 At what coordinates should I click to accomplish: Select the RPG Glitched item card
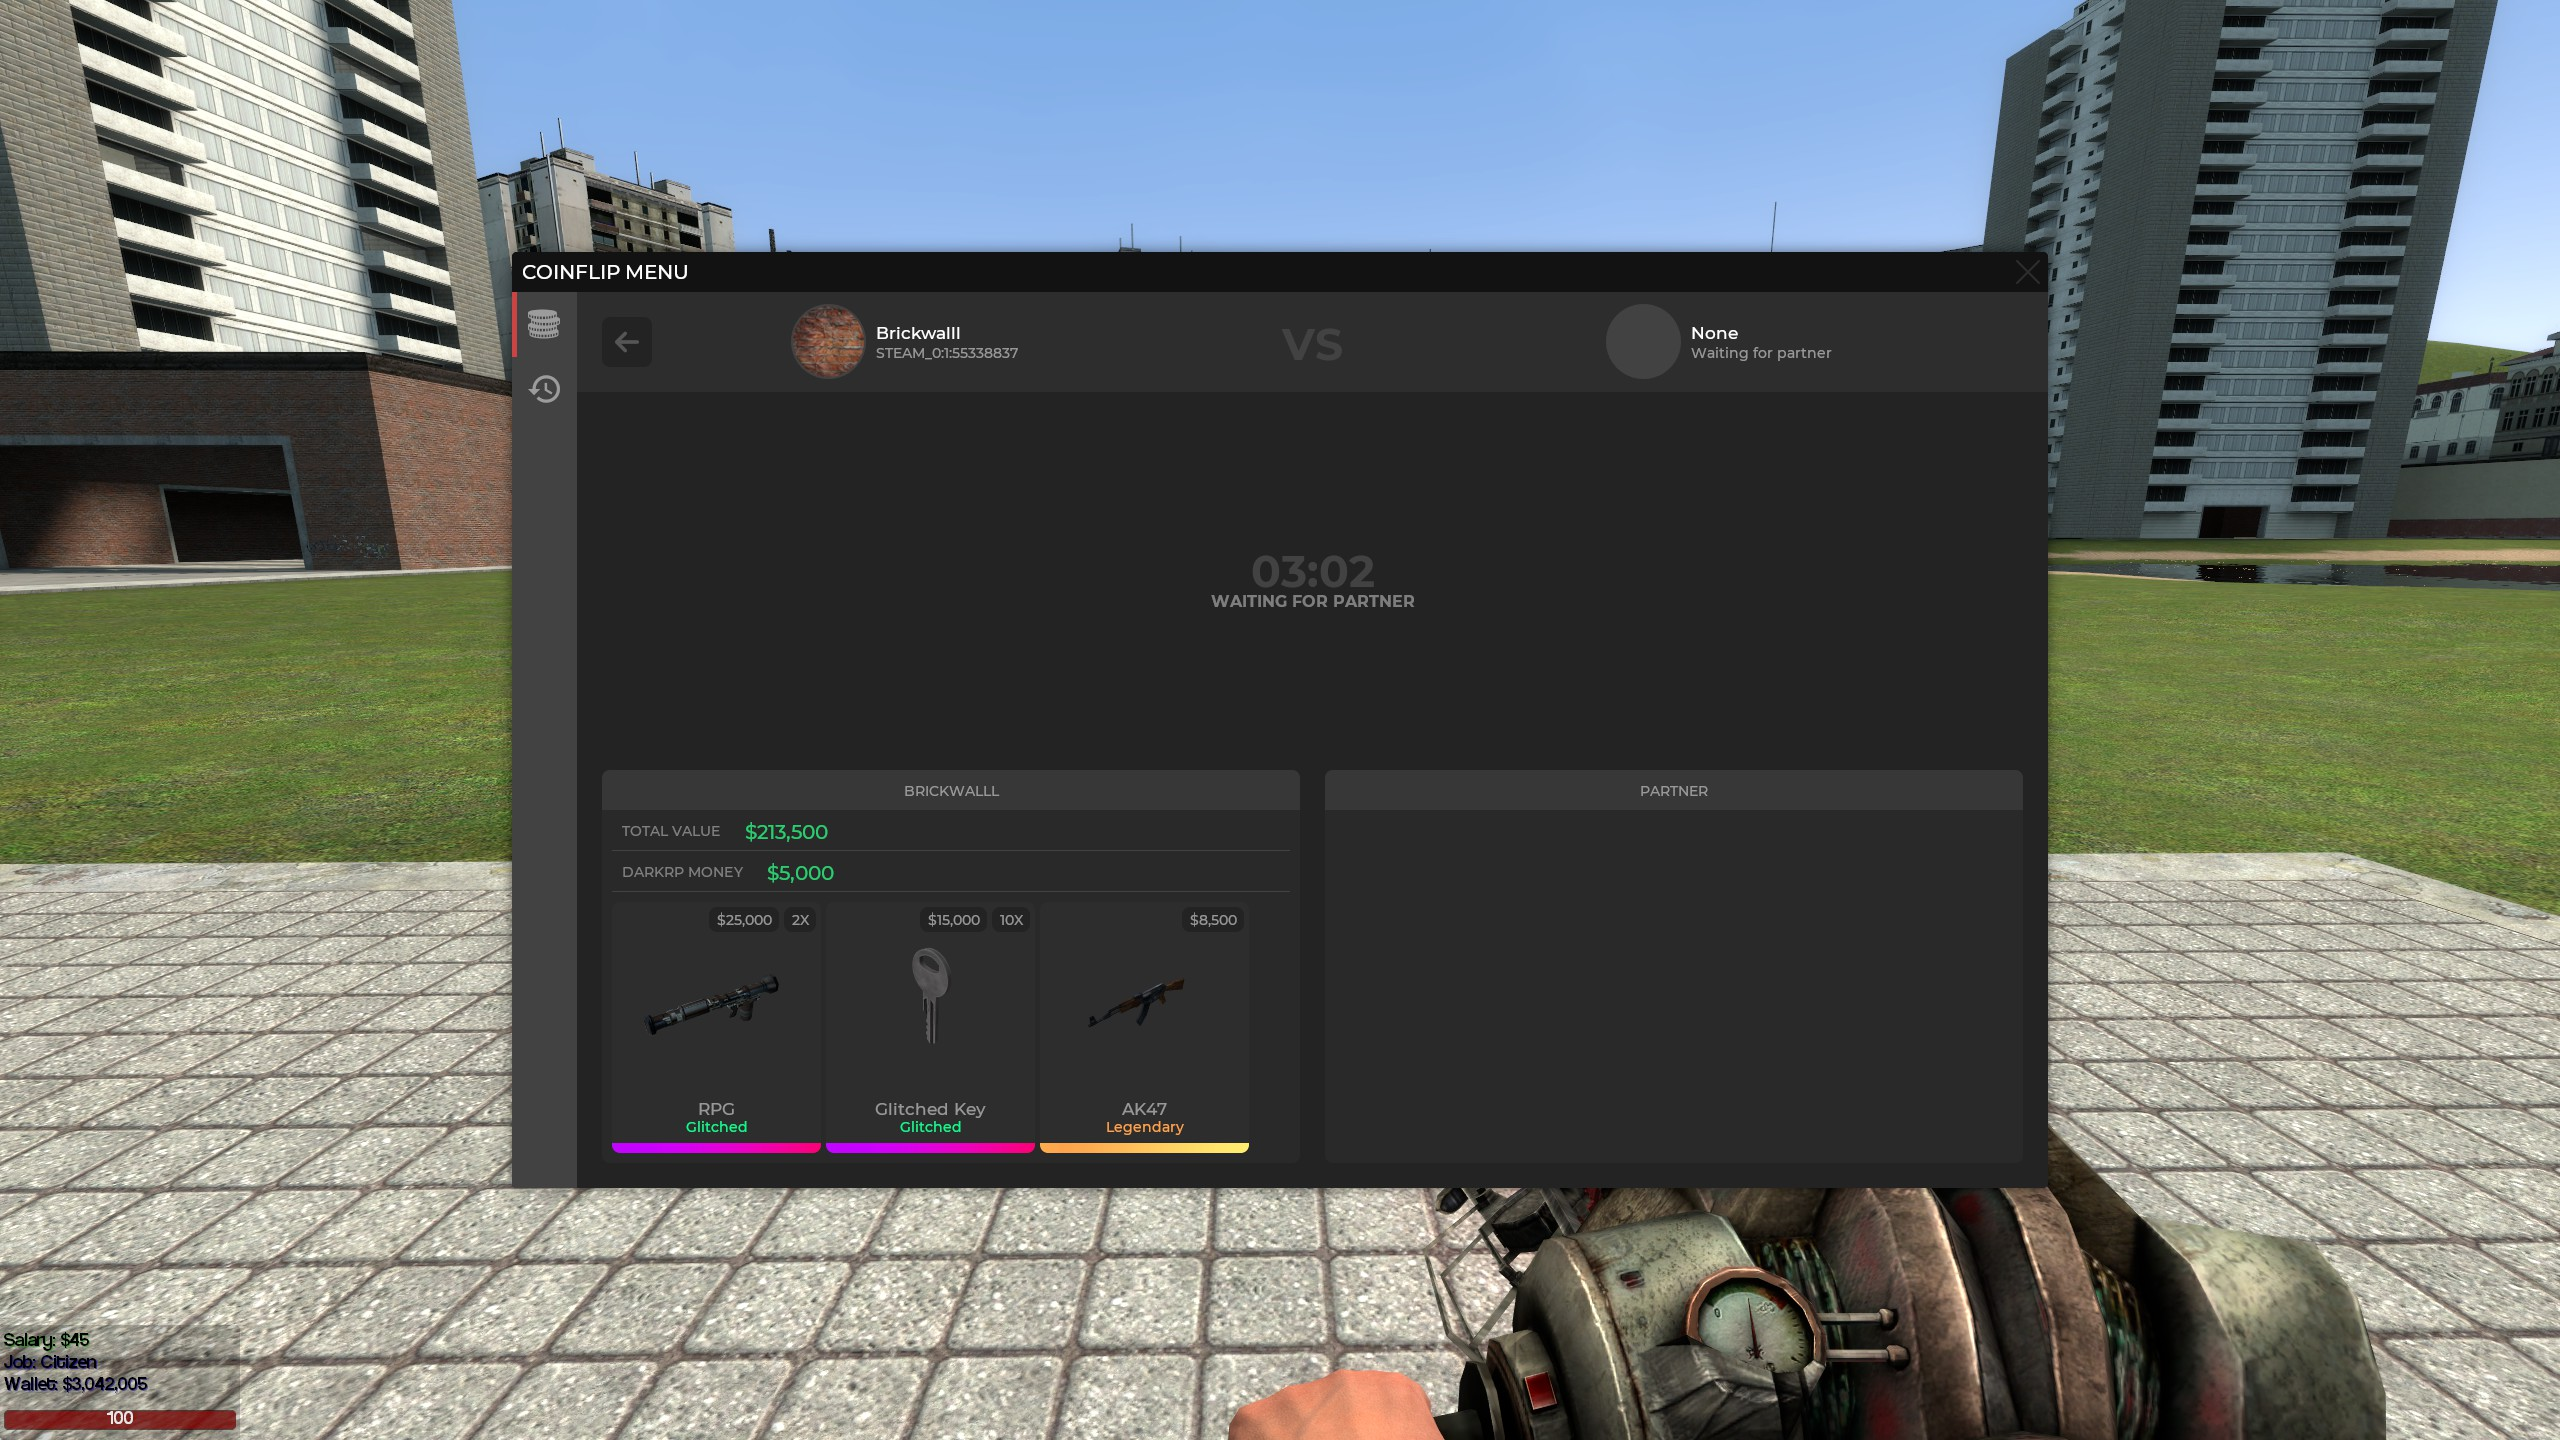(x=716, y=1027)
